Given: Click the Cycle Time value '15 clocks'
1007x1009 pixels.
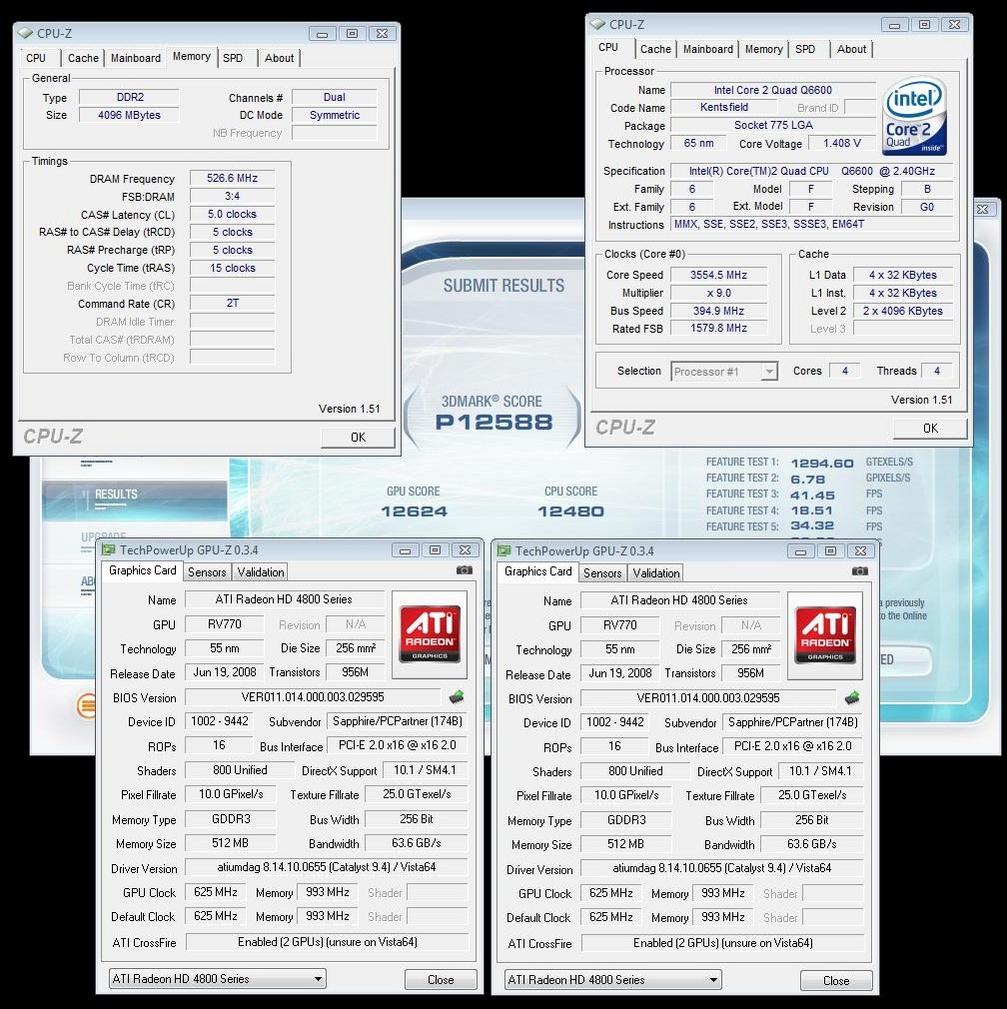Looking at the screenshot, I should pyautogui.click(x=232, y=268).
